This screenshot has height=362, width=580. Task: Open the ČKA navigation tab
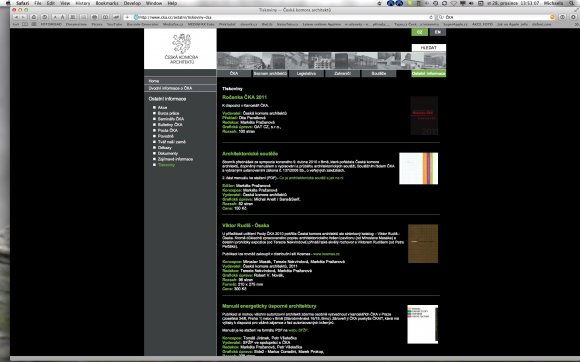(234, 74)
